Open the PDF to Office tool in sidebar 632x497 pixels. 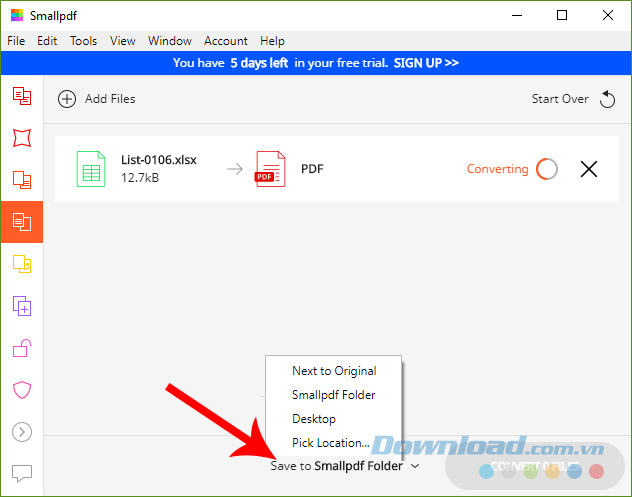click(22, 96)
